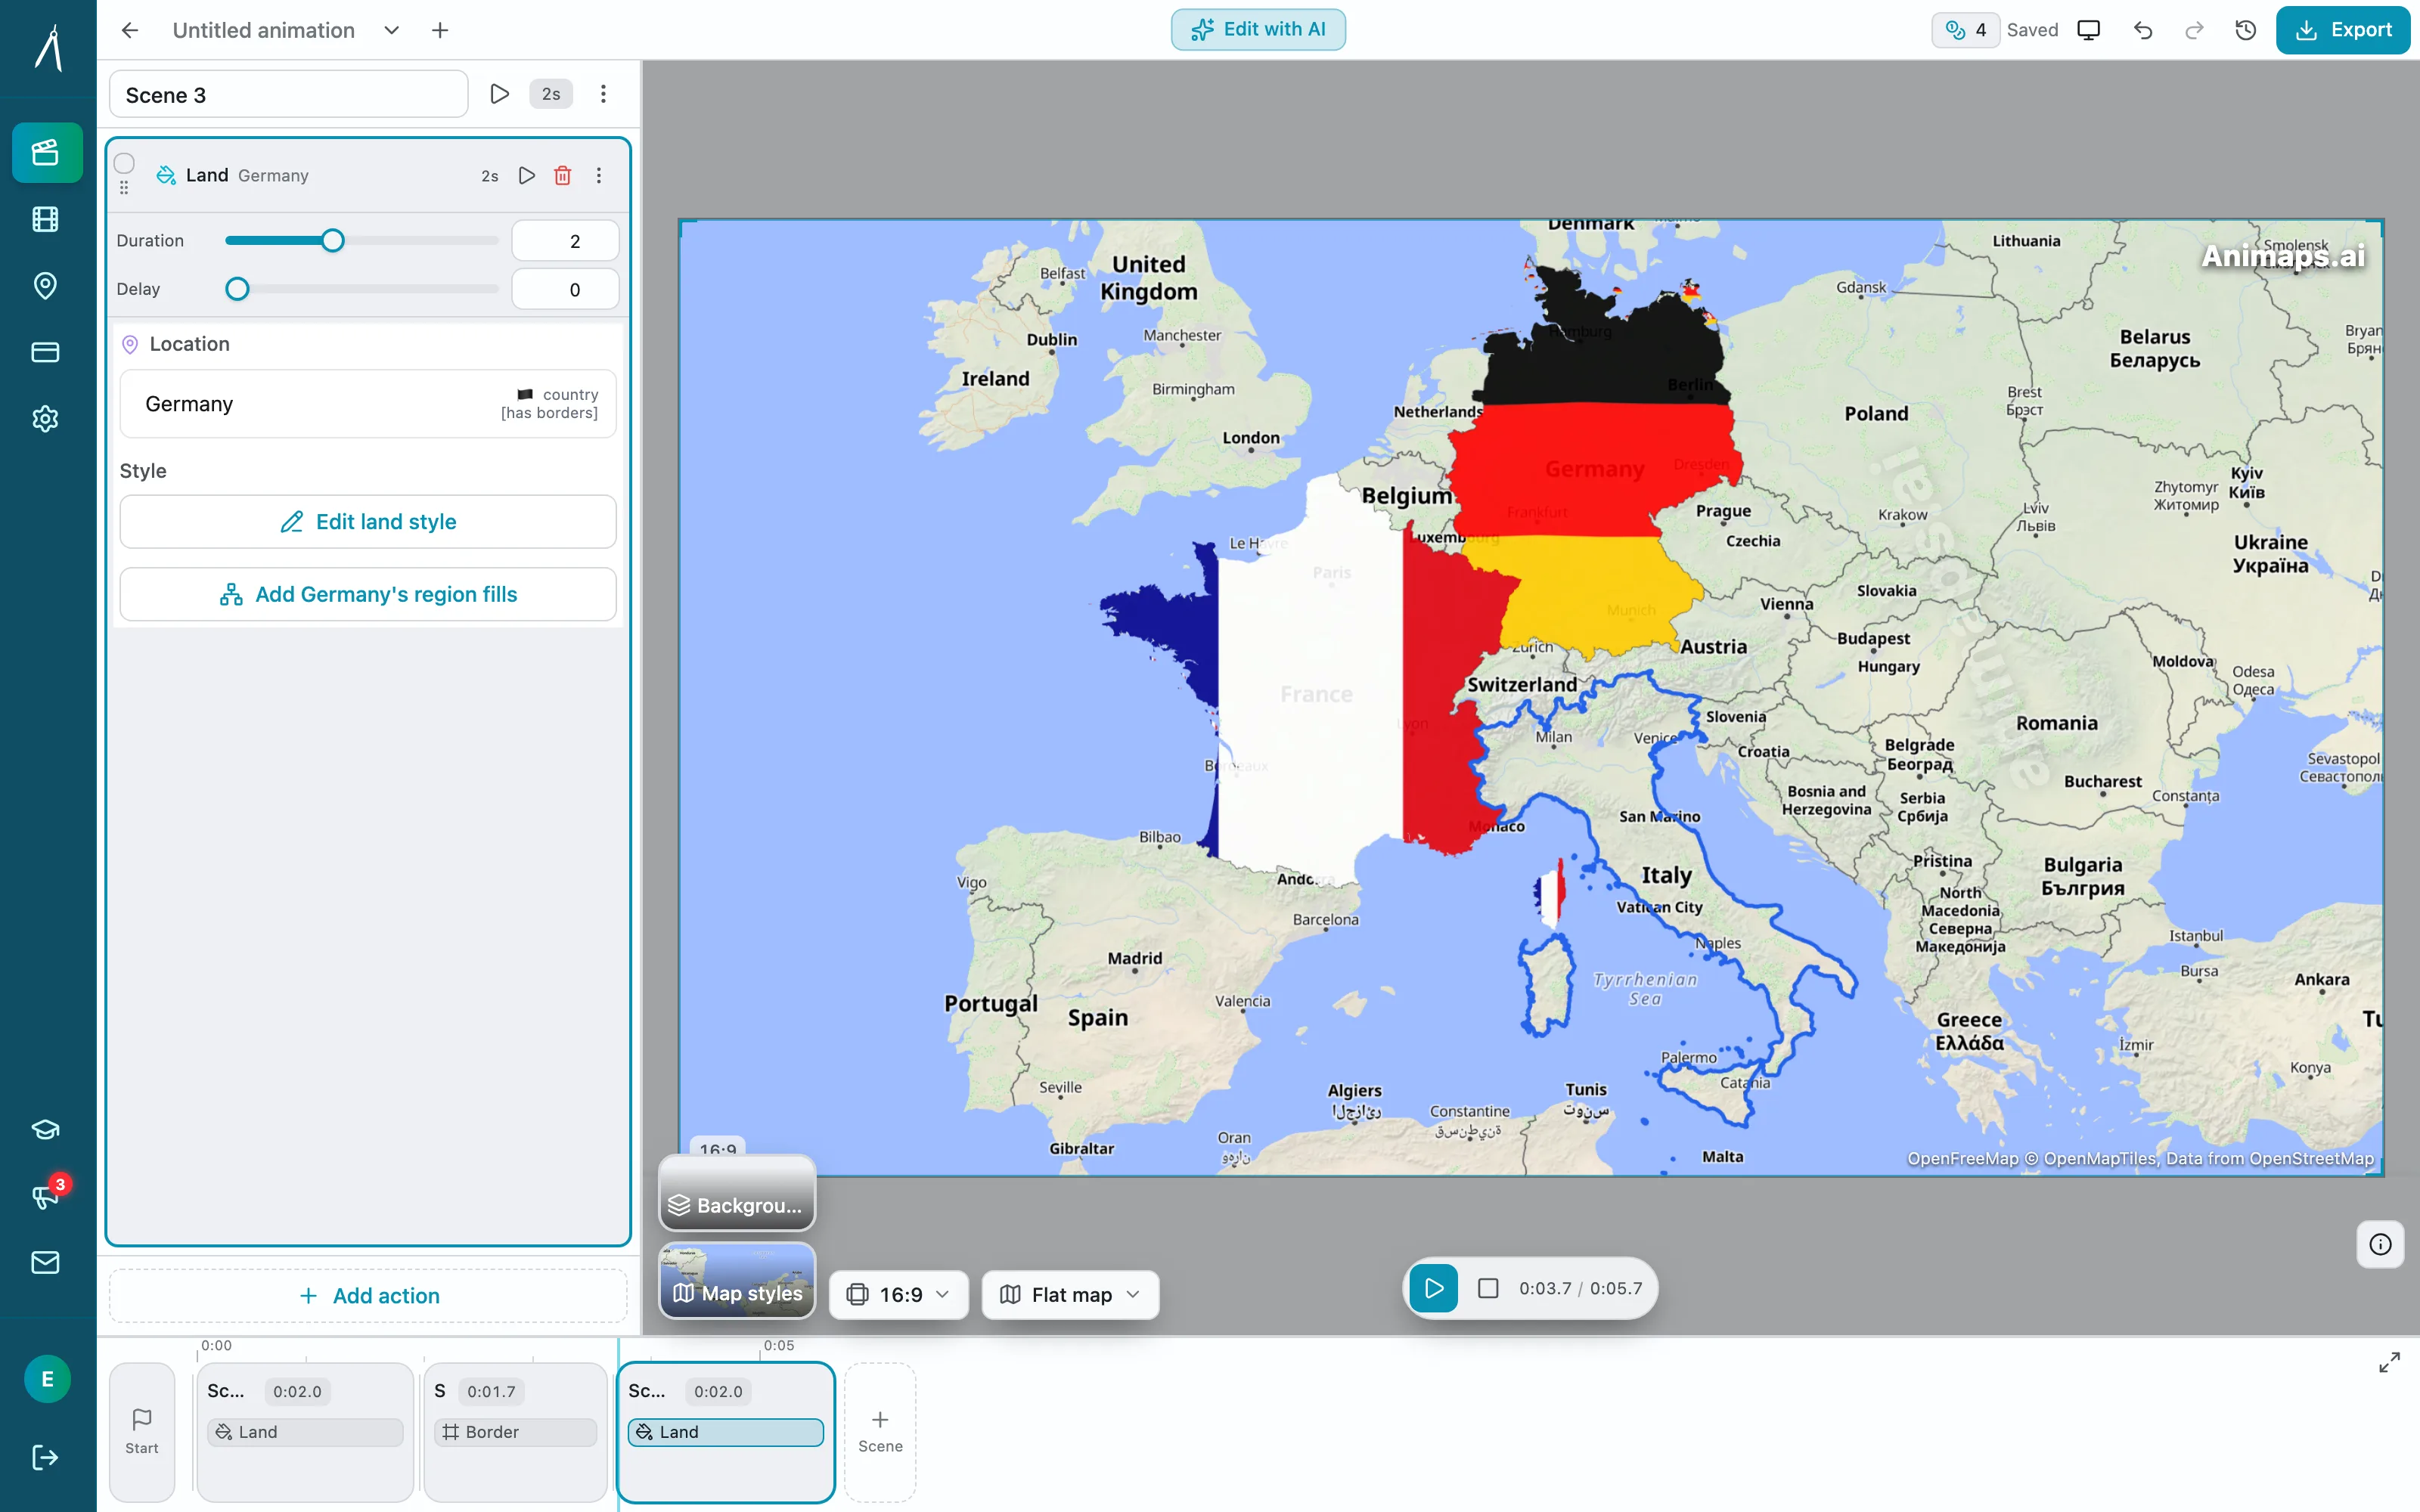Open Scene 3 more options menu
This screenshot has width=2420, height=1512.
tap(603, 94)
